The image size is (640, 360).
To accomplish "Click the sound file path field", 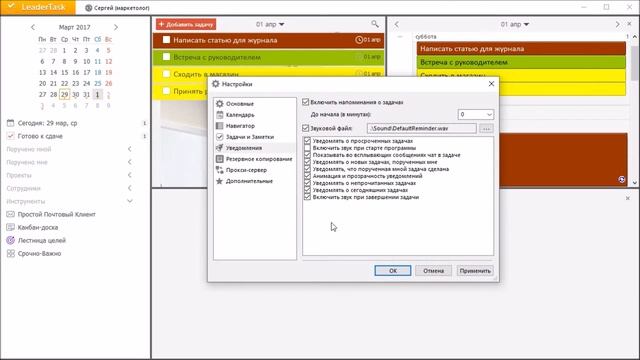I will pyautogui.click(x=422, y=128).
